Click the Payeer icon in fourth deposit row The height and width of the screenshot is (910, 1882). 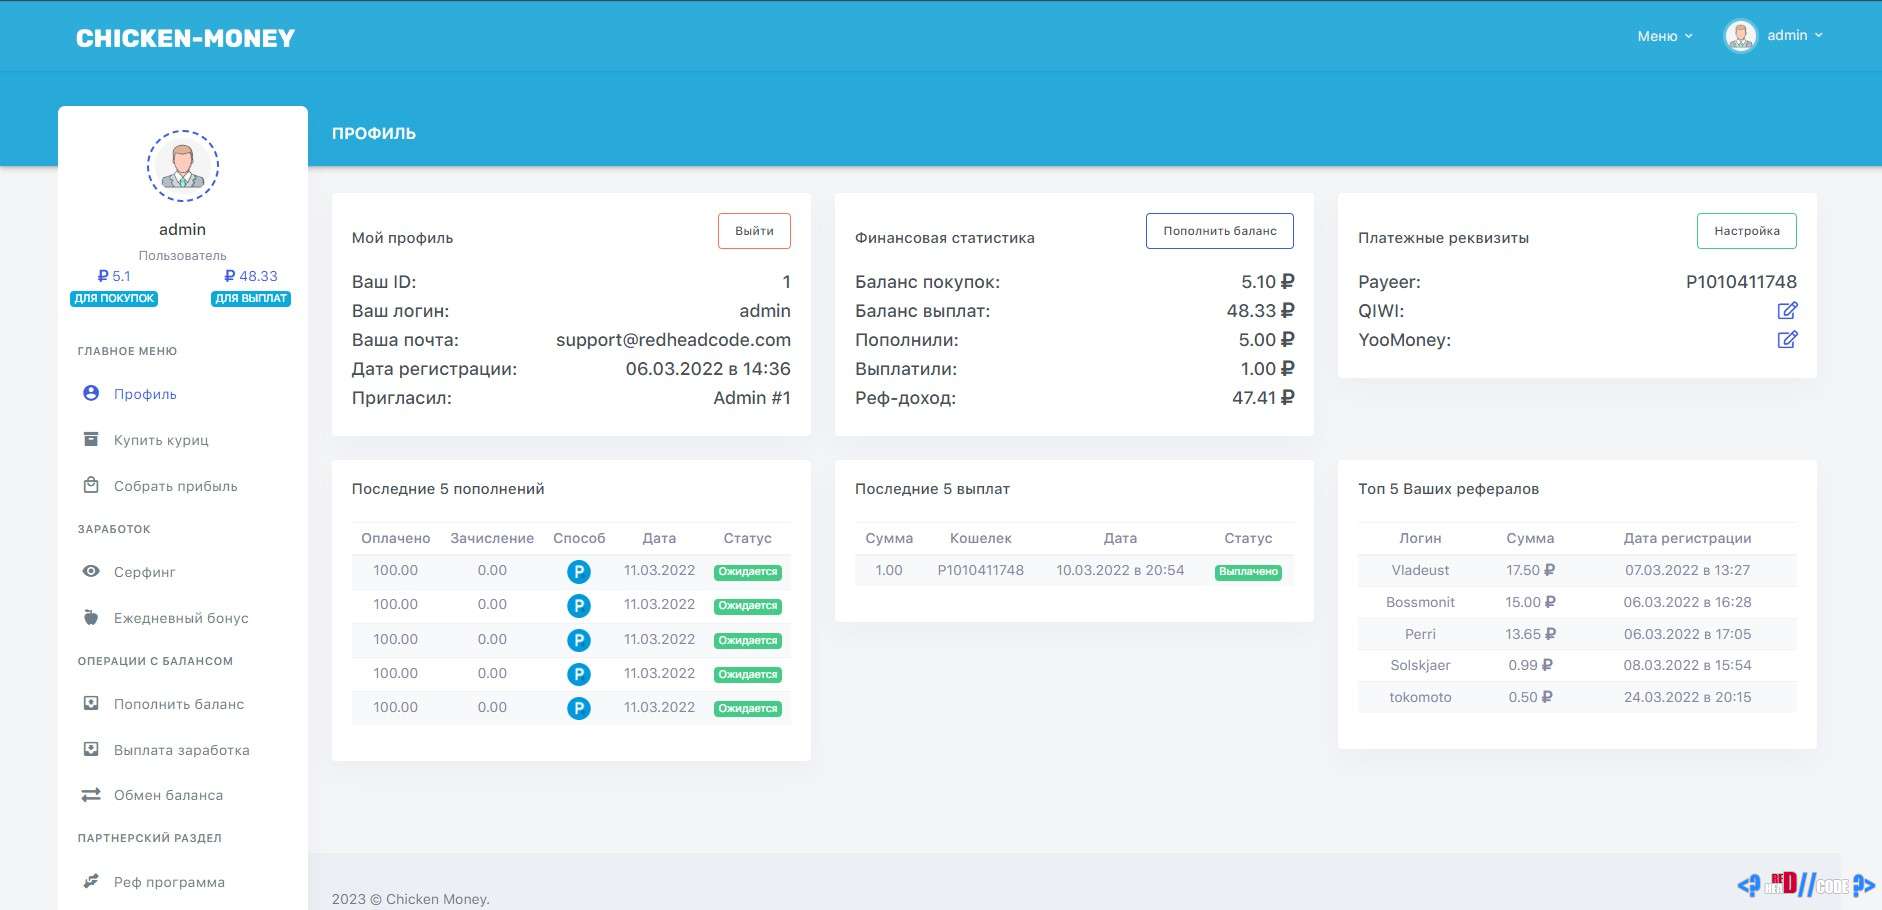579,674
